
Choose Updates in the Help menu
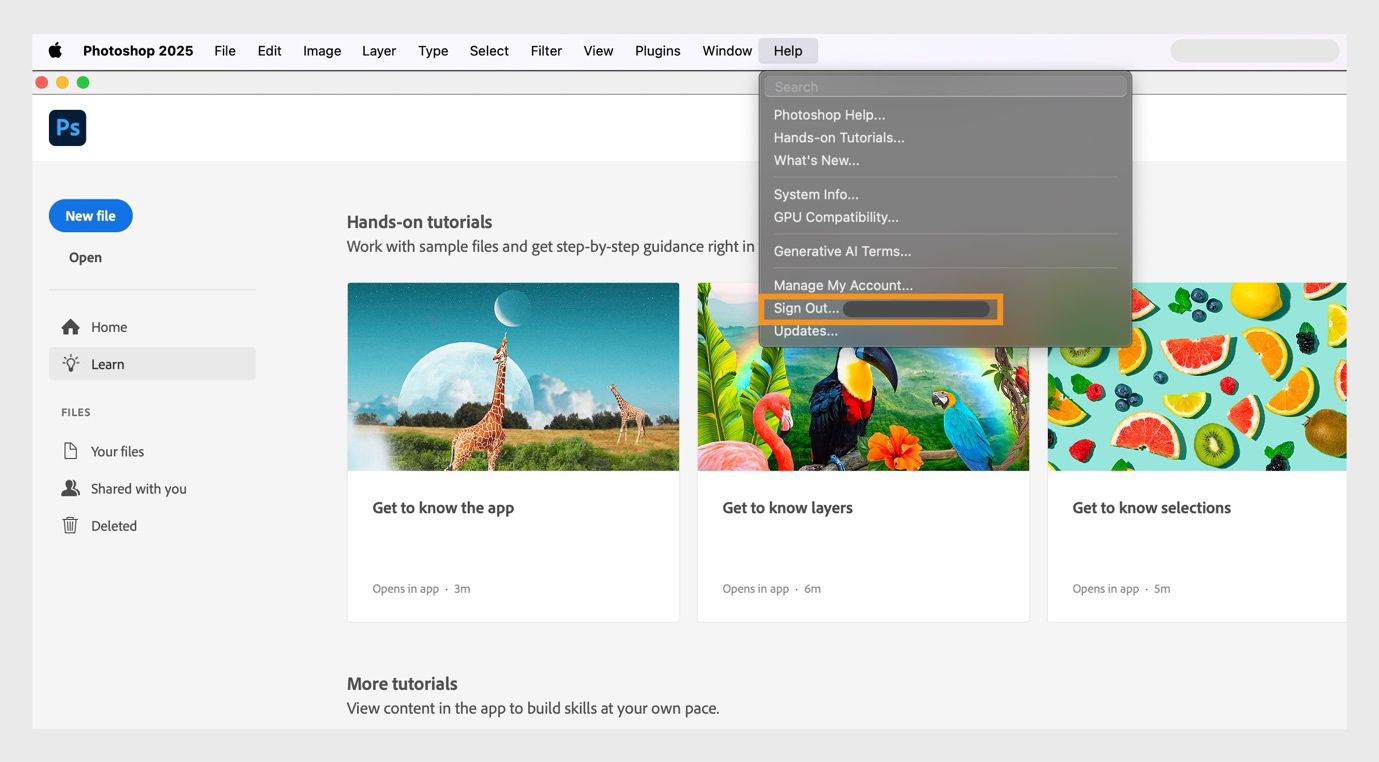[805, 330]
